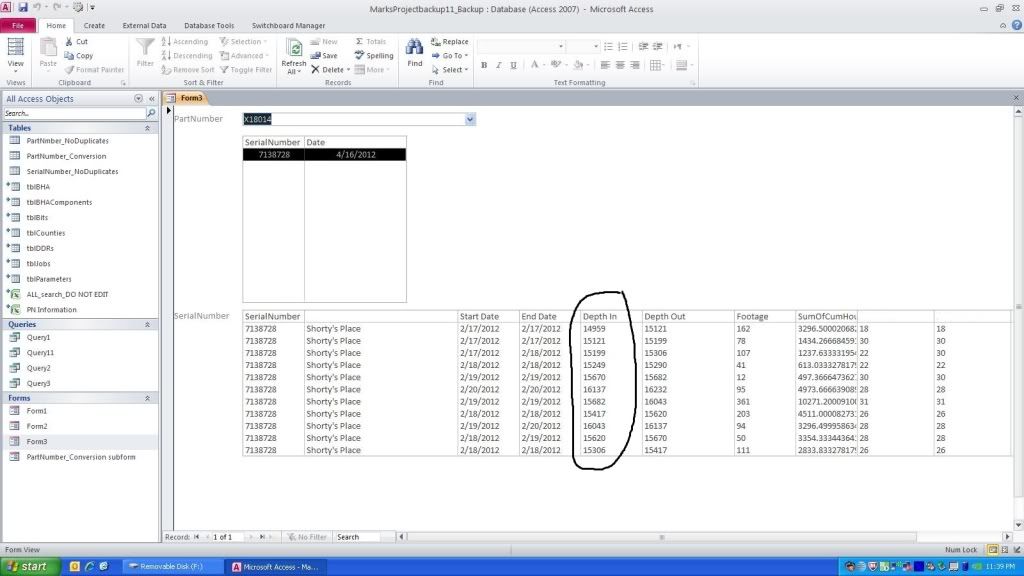
Task: Collapse the Queries group in navigation pane
Action: 148,325
